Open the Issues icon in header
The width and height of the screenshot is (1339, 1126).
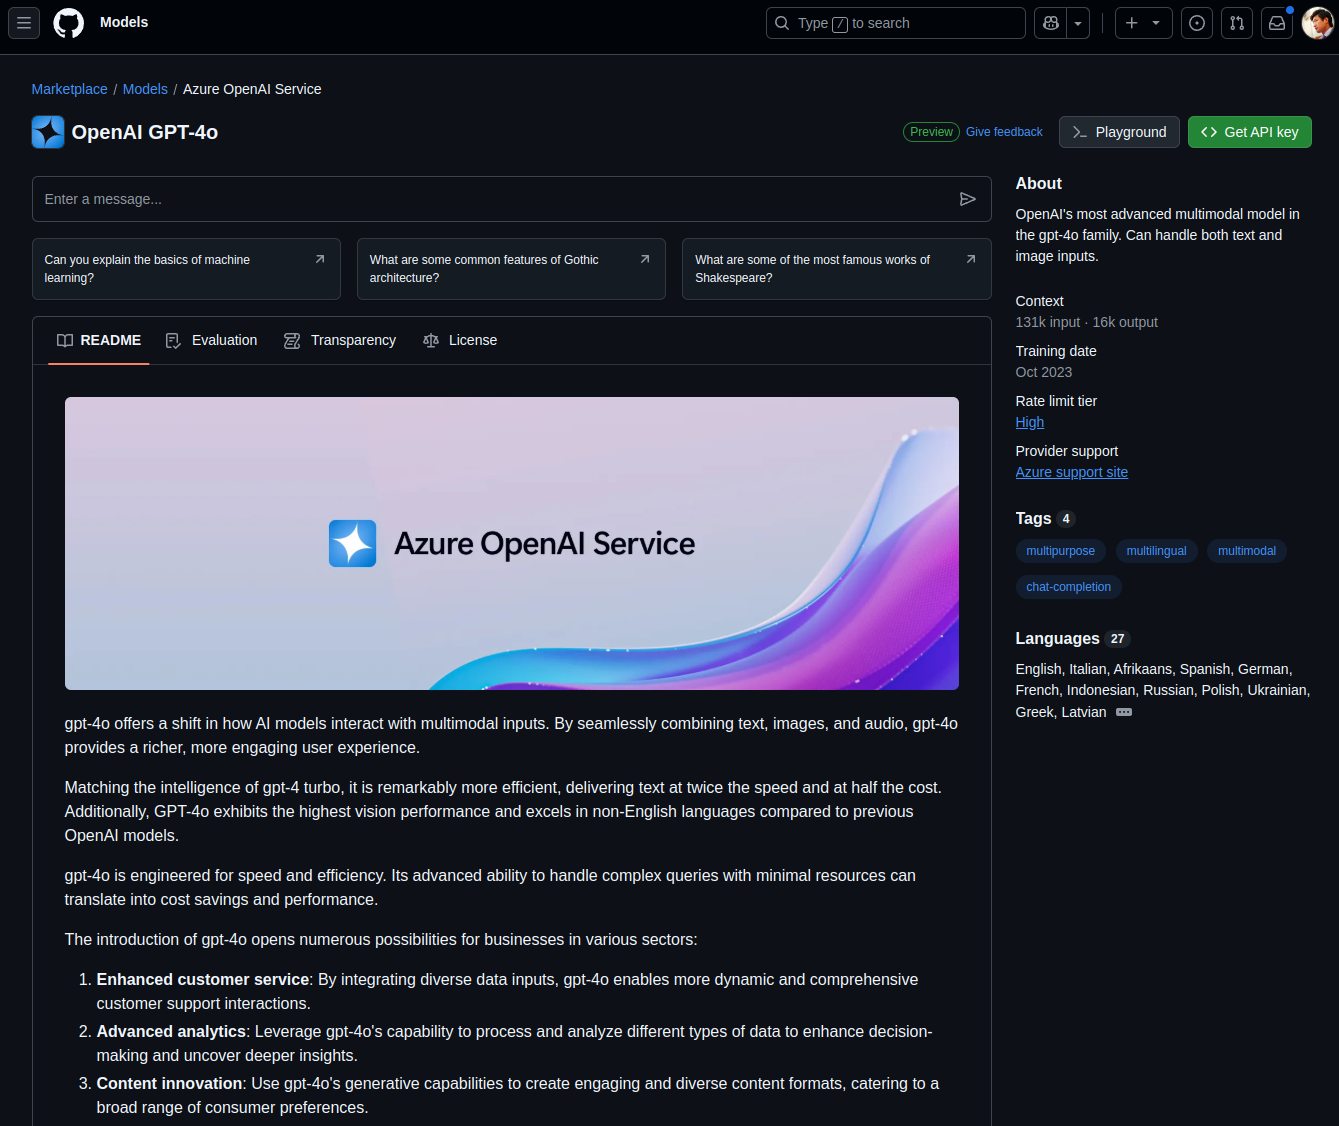coord(1197,23)
